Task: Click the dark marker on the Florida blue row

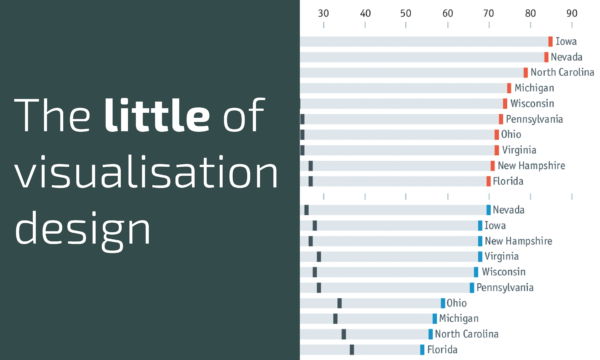Action: click(352, 350)
